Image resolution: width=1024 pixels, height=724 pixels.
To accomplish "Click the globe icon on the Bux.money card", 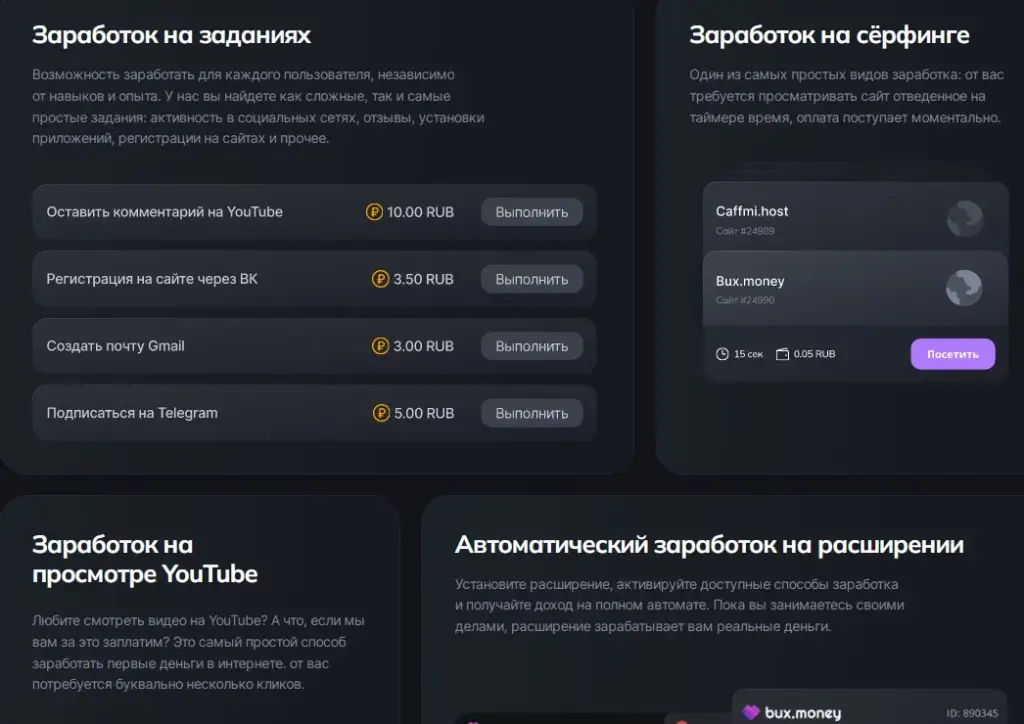I will pos(964,288).
